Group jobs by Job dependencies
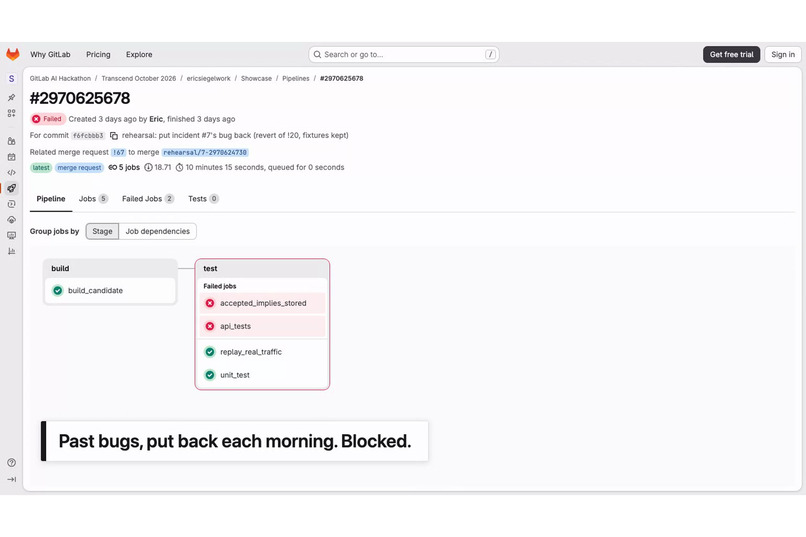Image resolution: width=806 pixels, height=537 pixels. 157,231
